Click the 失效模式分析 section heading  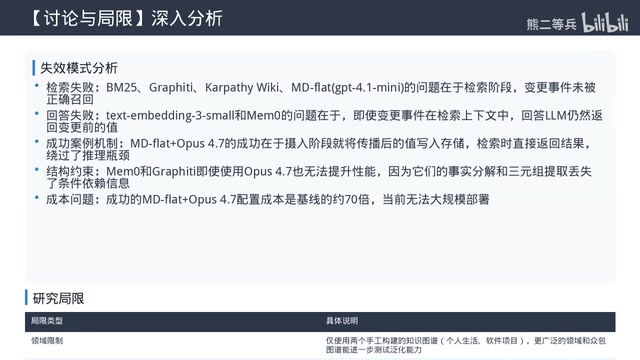pyautogui.click(x=79, y=68)
